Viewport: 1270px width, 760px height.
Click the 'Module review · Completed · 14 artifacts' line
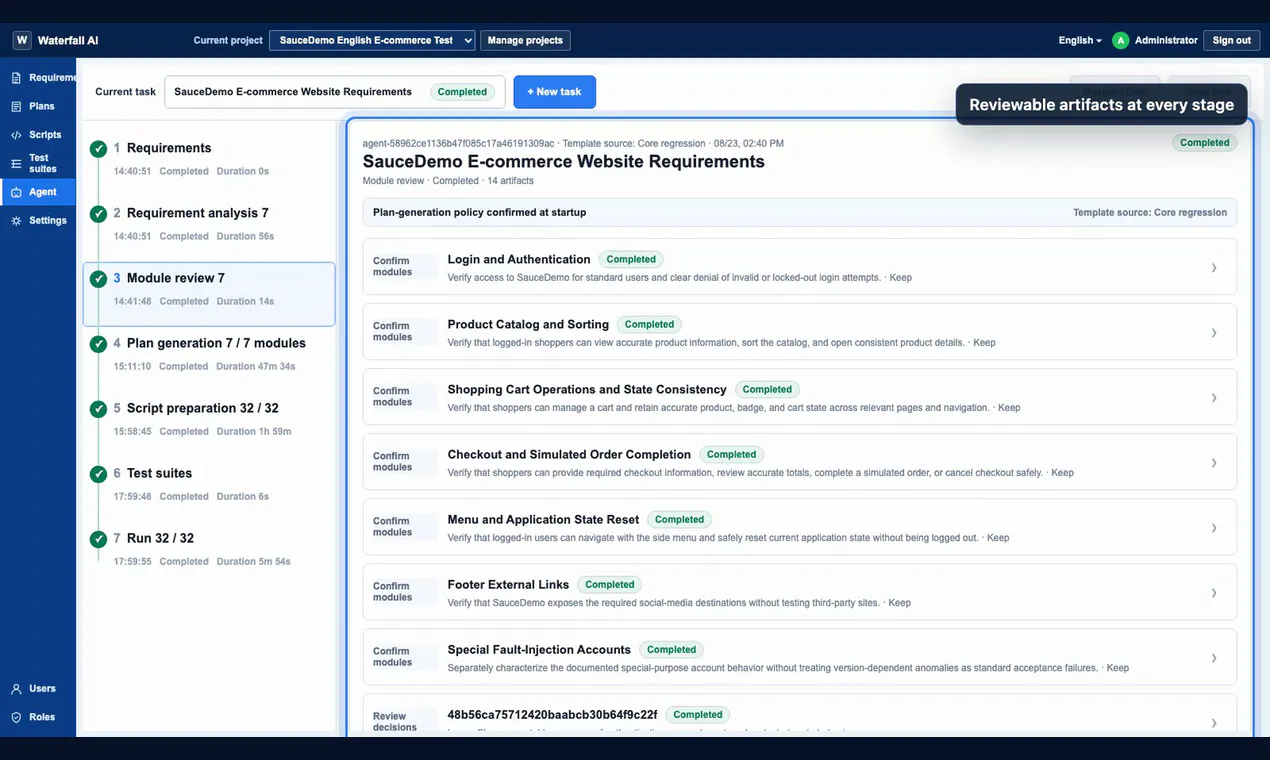tap(448, 181)
